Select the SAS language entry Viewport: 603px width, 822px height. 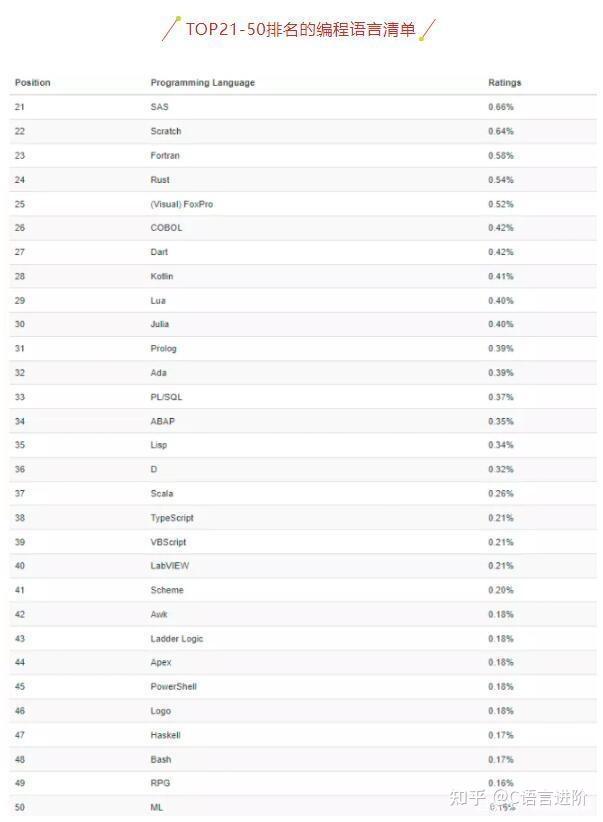[x=159, y=107]
